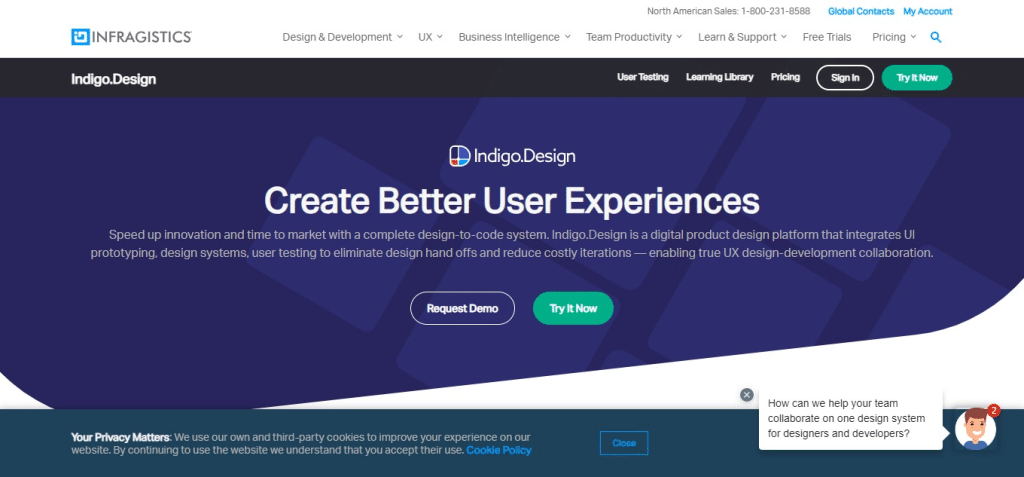Click the 'Create Better User Experiences' heading
Viewport: 1024px width, 477px height.
point(512,201)
